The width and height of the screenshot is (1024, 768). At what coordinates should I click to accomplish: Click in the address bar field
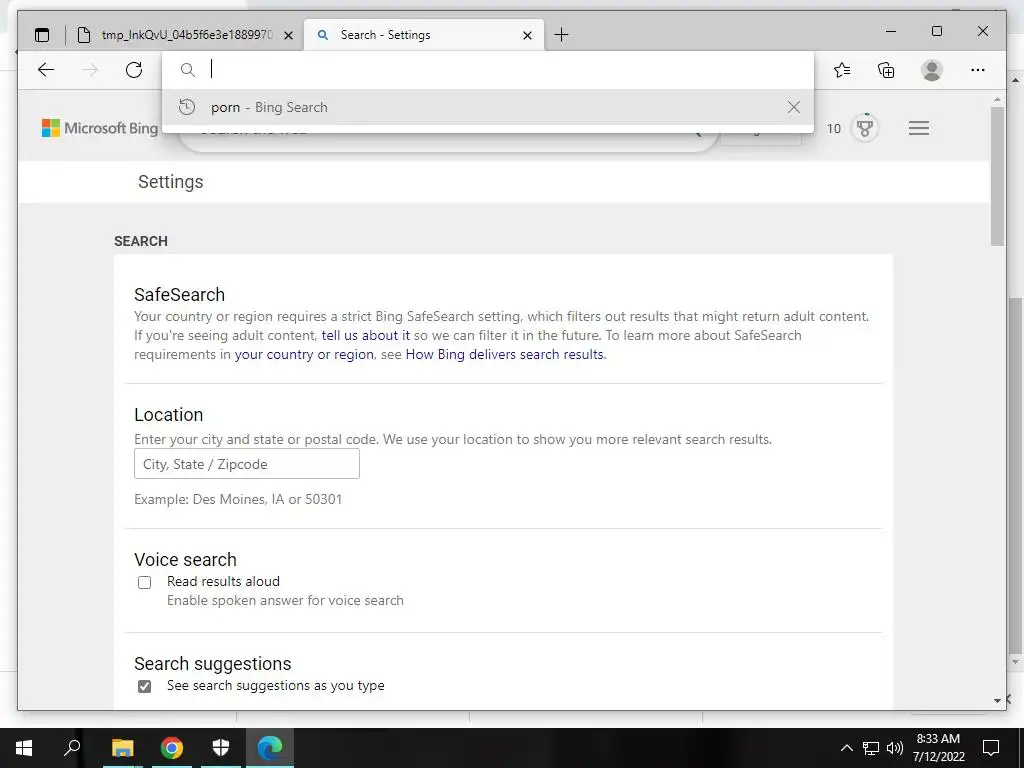[x=488, y=69]
